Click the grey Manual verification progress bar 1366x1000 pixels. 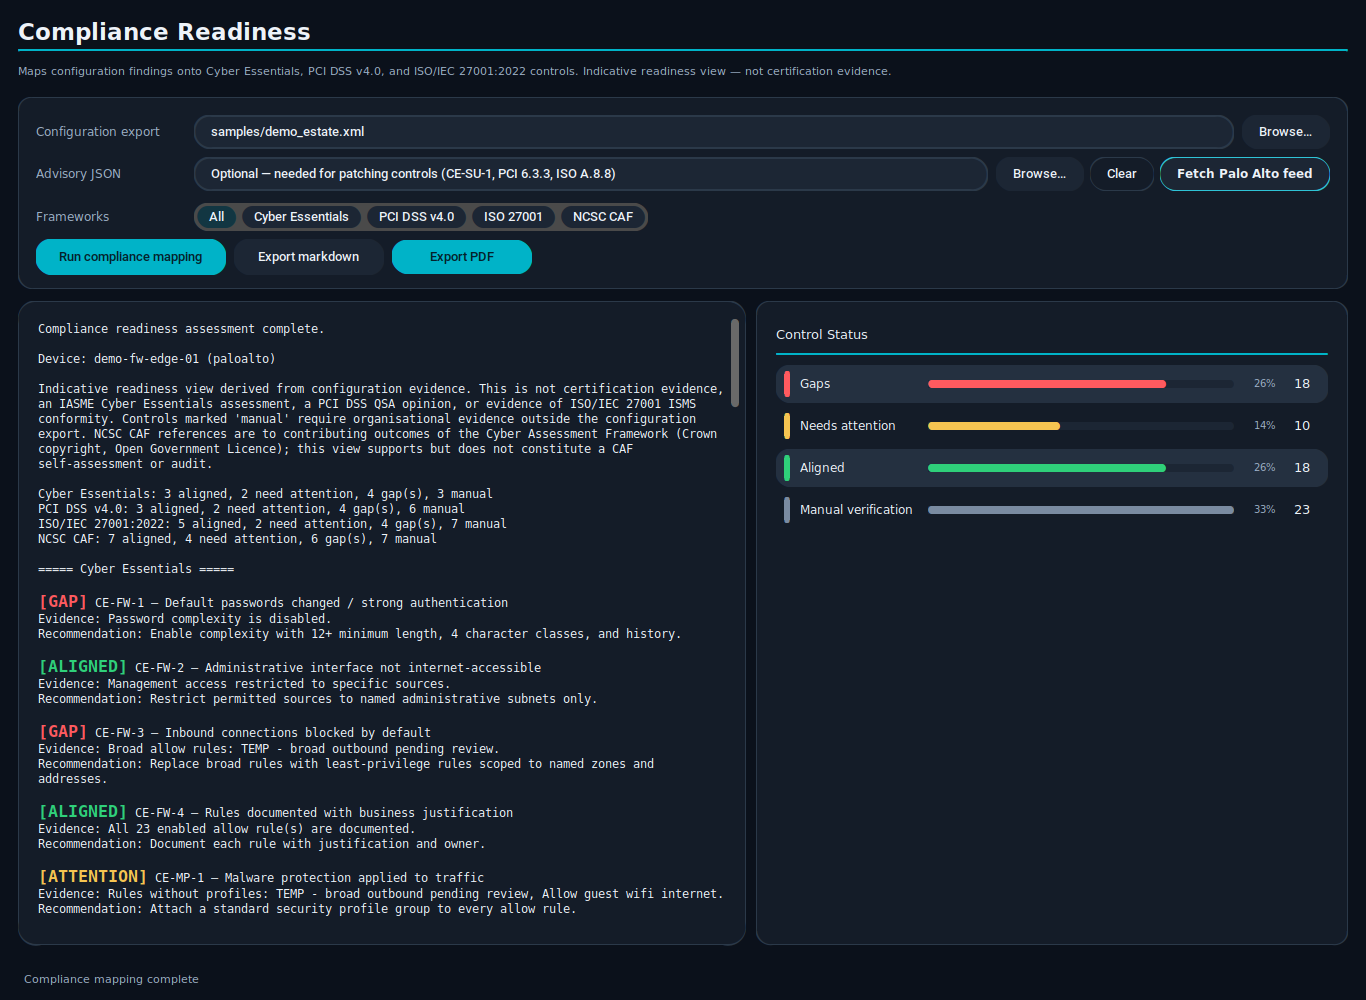click(x=1081, y=510)
